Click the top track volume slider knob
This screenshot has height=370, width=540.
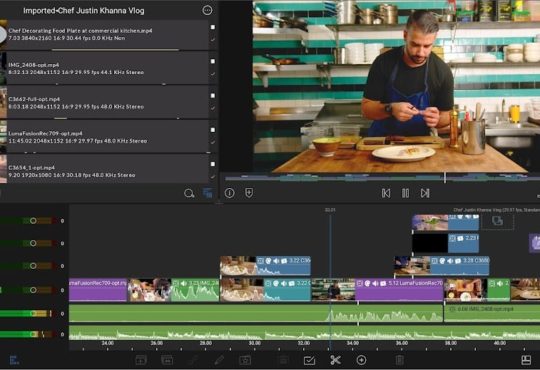pos(33,220)
